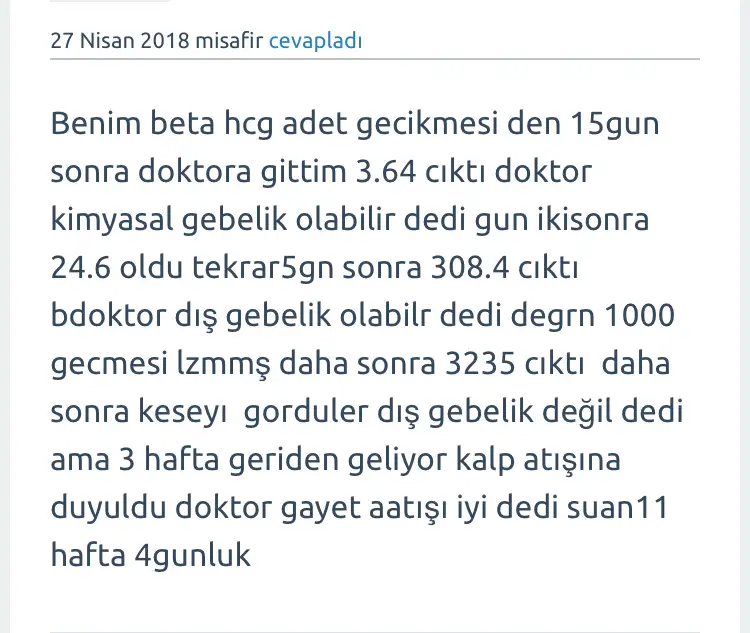The height and width of the screenshot is (633, 750).
Task: Click the value '3235' in the comment
Action: (480, 364)
